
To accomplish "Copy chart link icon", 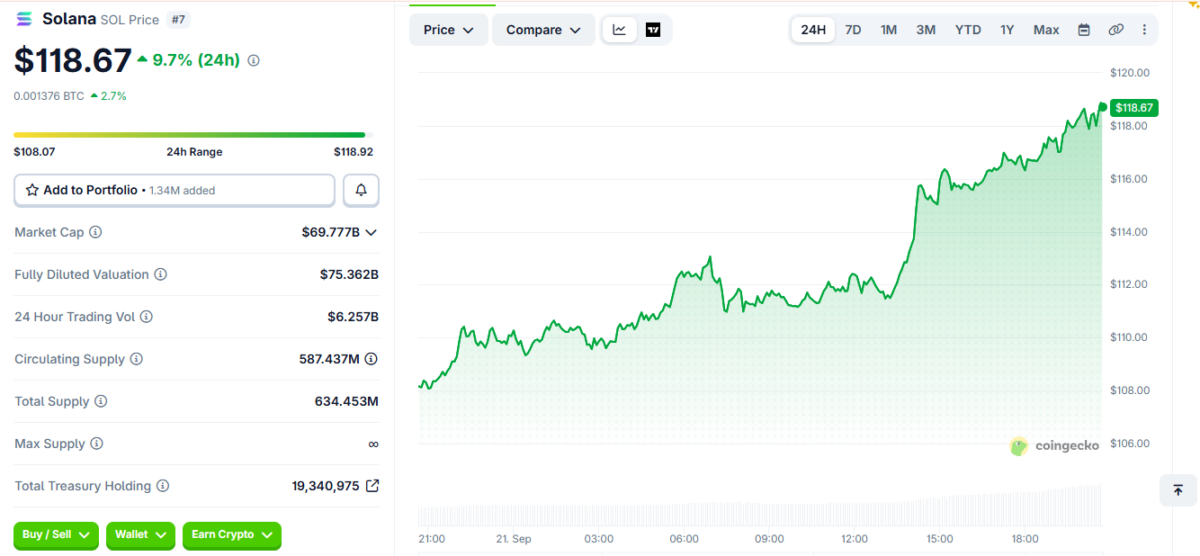I will coord(1116,30).
